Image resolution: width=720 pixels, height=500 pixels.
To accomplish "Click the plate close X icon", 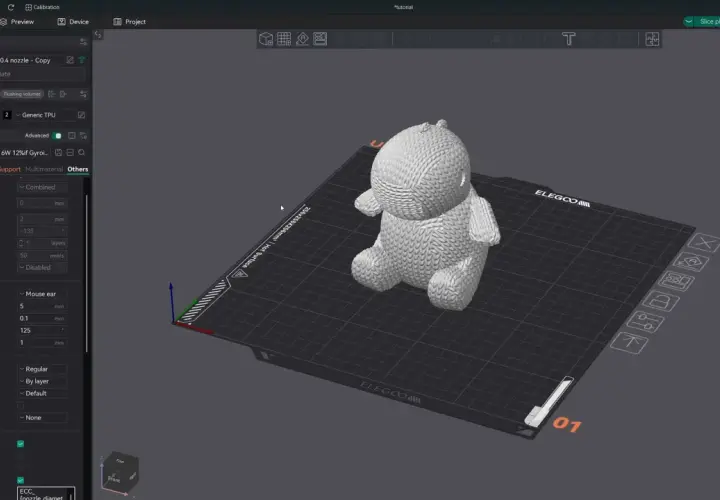I will click(x=704, y=242).
